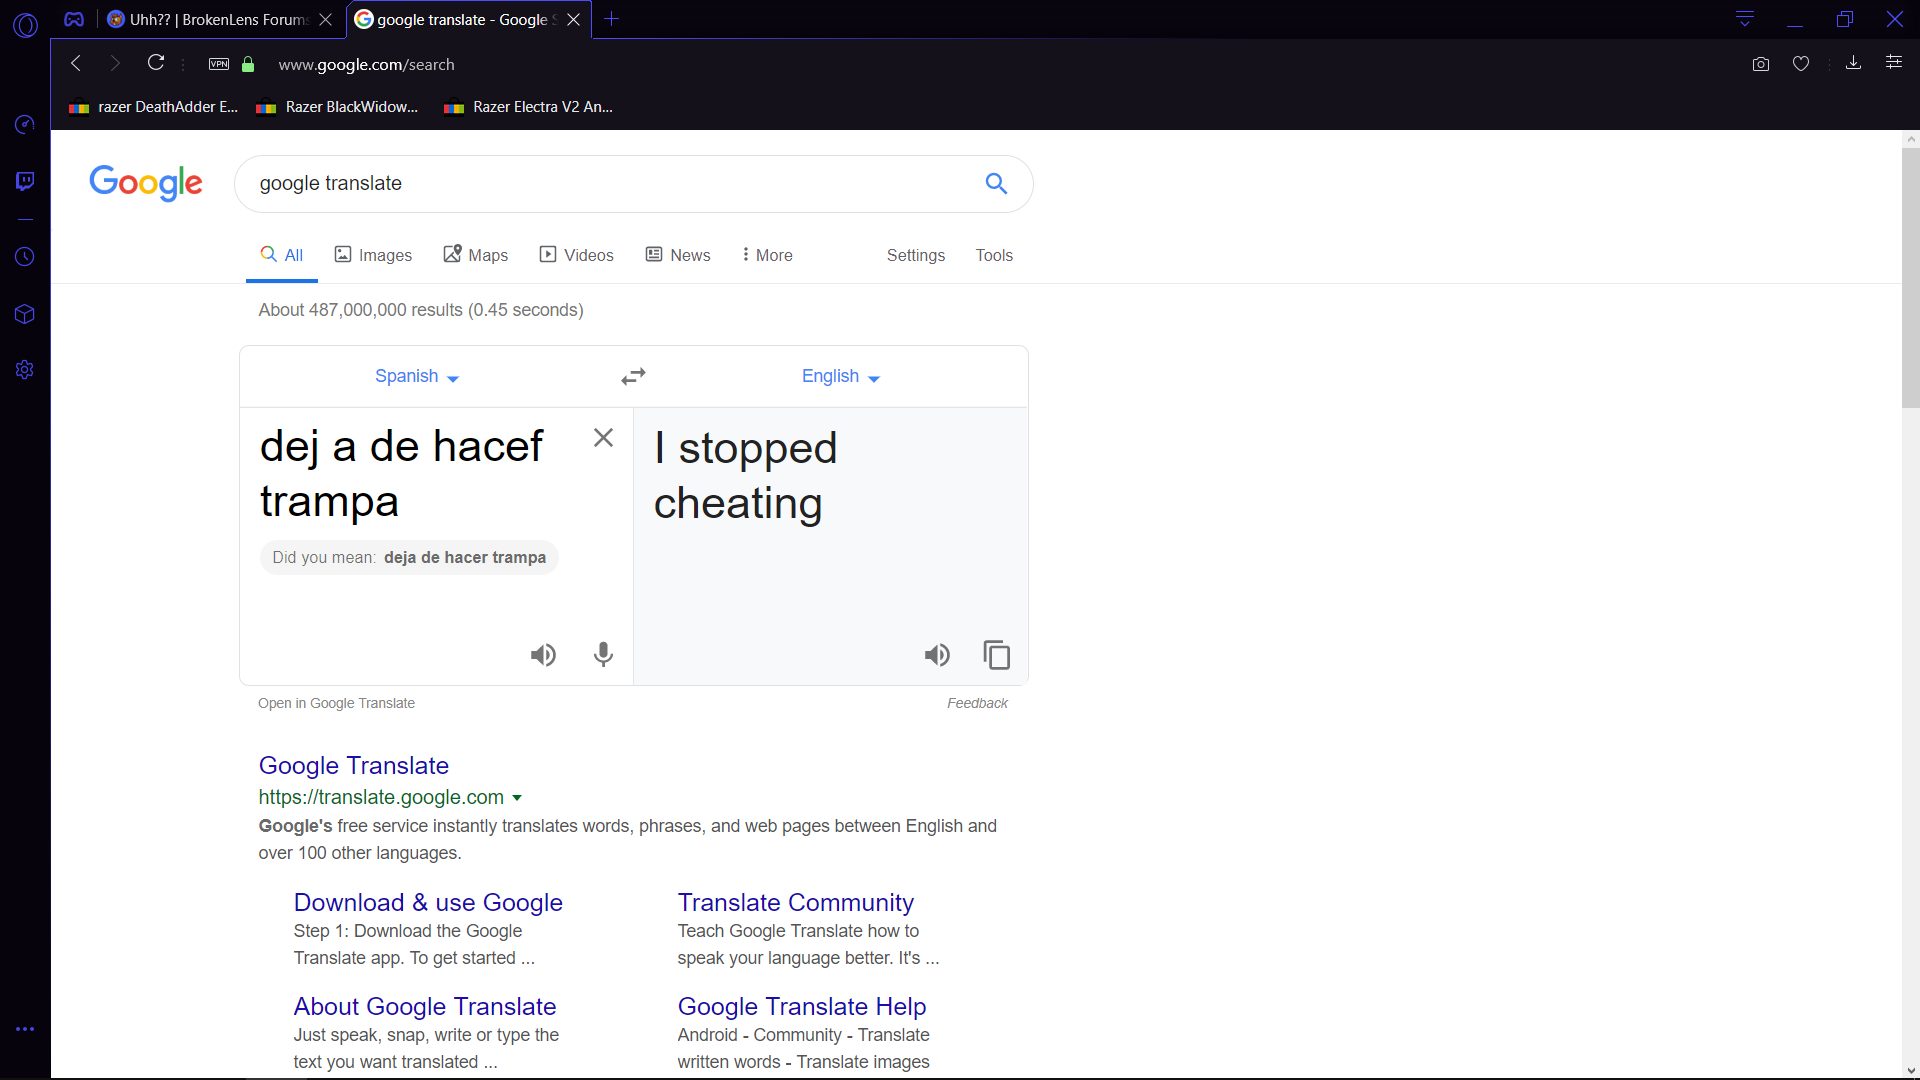Click Open in Google Translate link

tap(336, 703)
